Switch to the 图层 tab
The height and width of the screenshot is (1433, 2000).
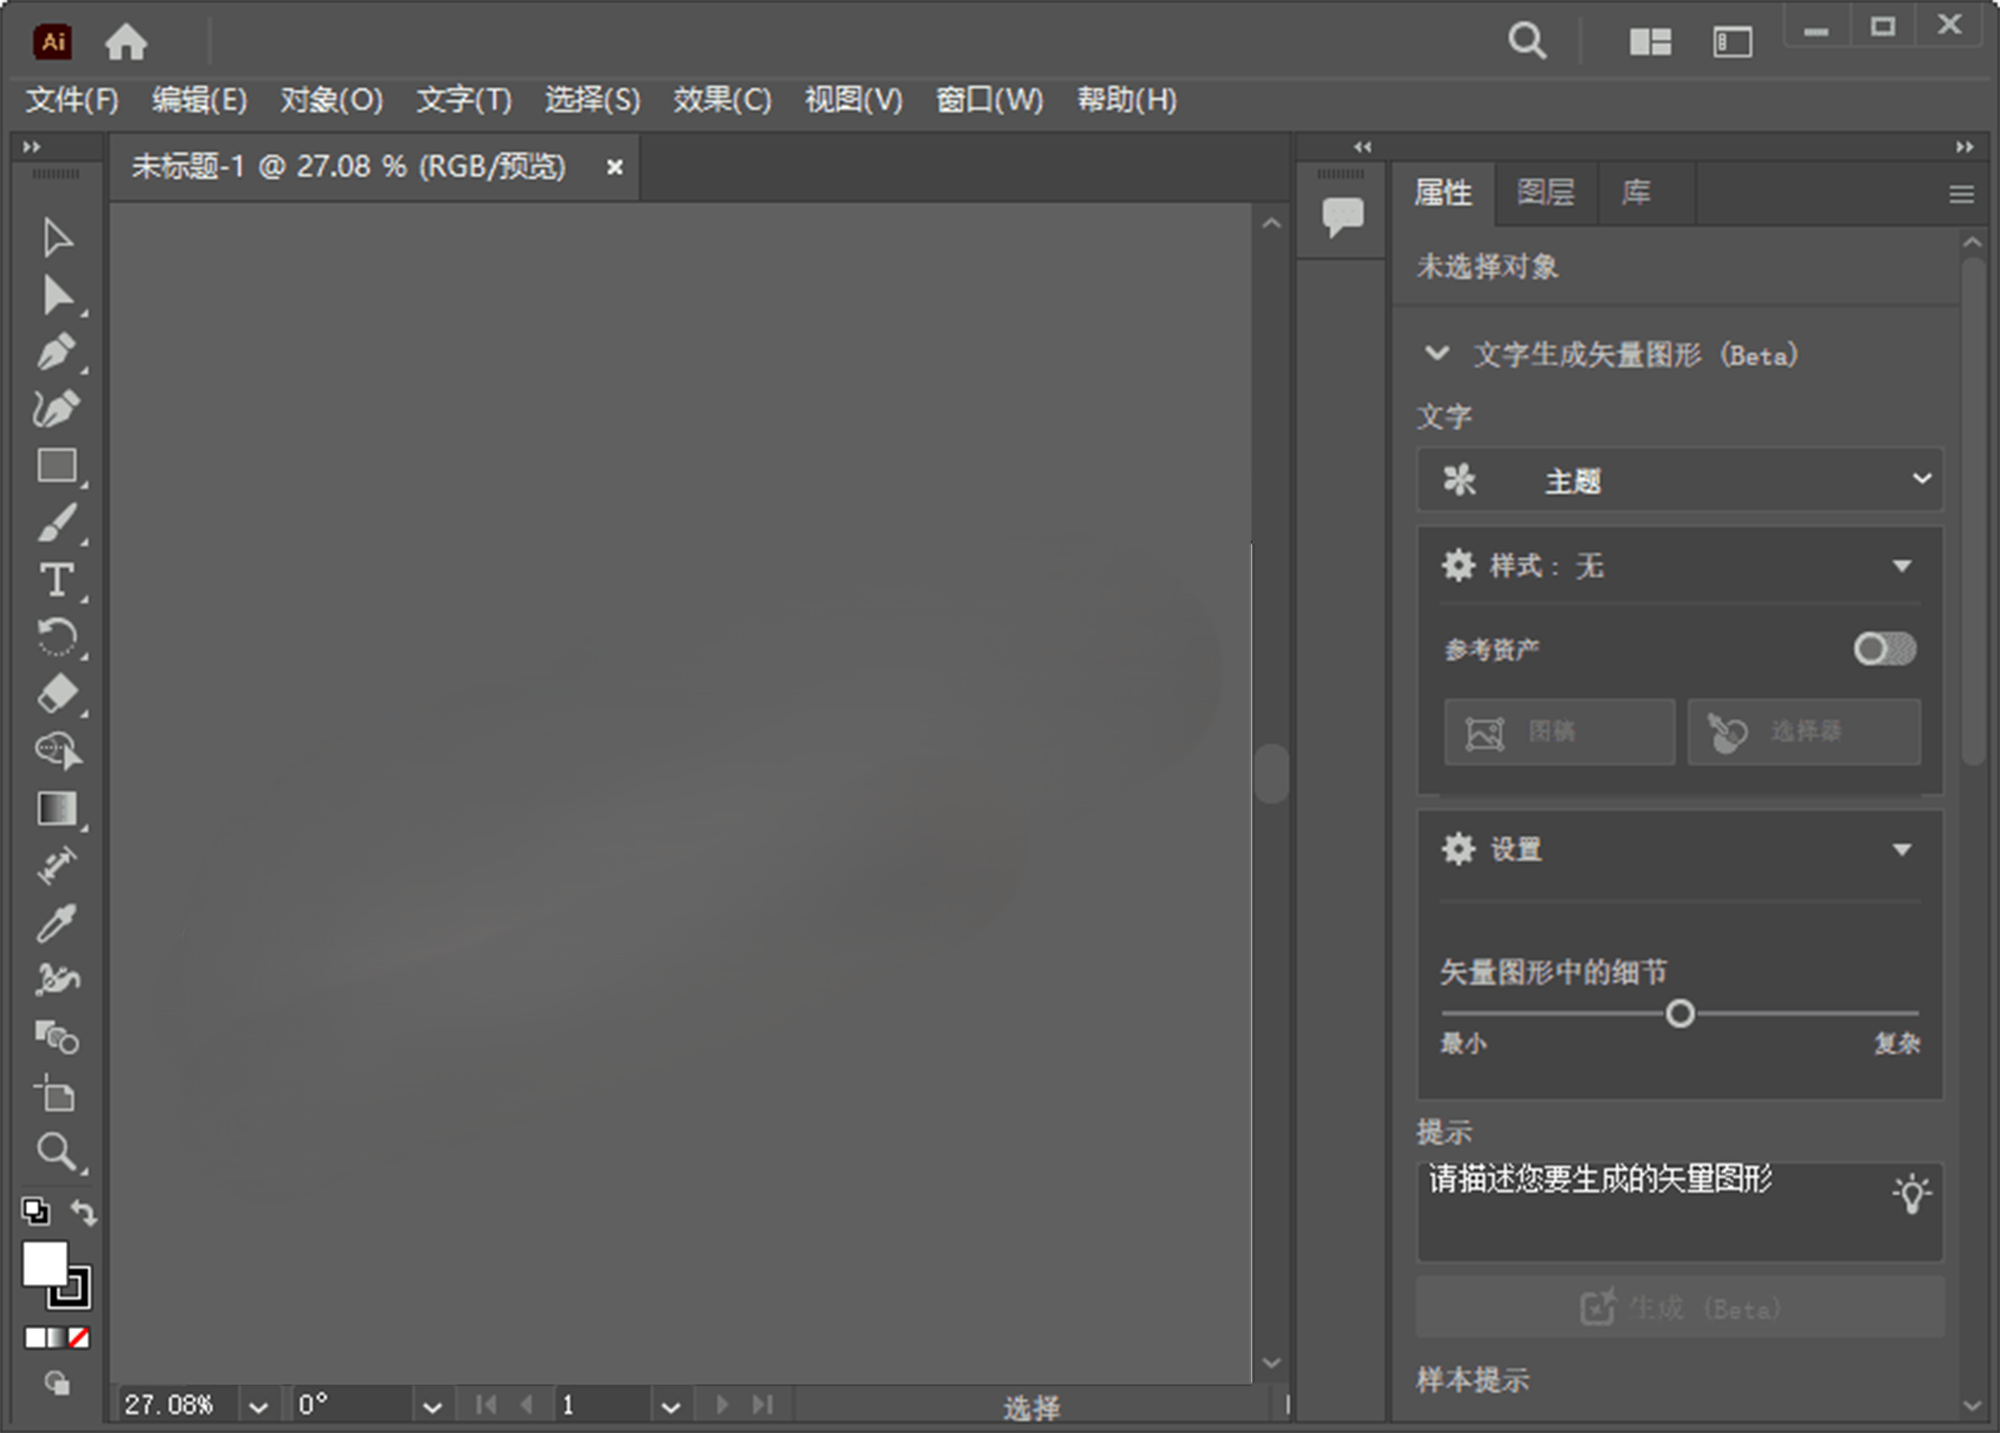(x=1545, y=192)
